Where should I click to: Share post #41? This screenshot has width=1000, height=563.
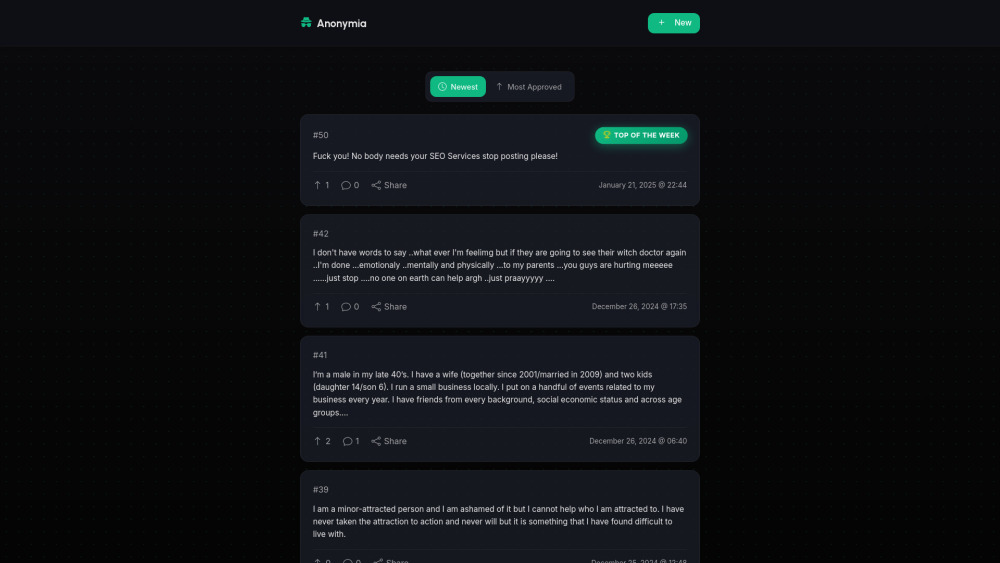coord(389,441)
